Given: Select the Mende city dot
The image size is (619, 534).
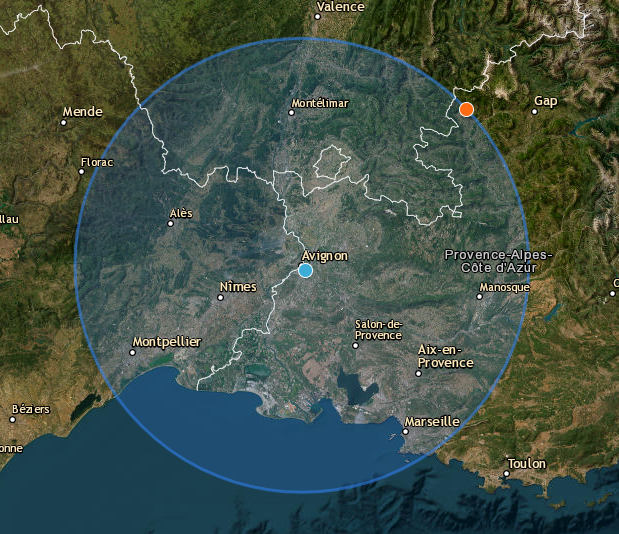Looking at the screenshot, I should tap(65, 123).
